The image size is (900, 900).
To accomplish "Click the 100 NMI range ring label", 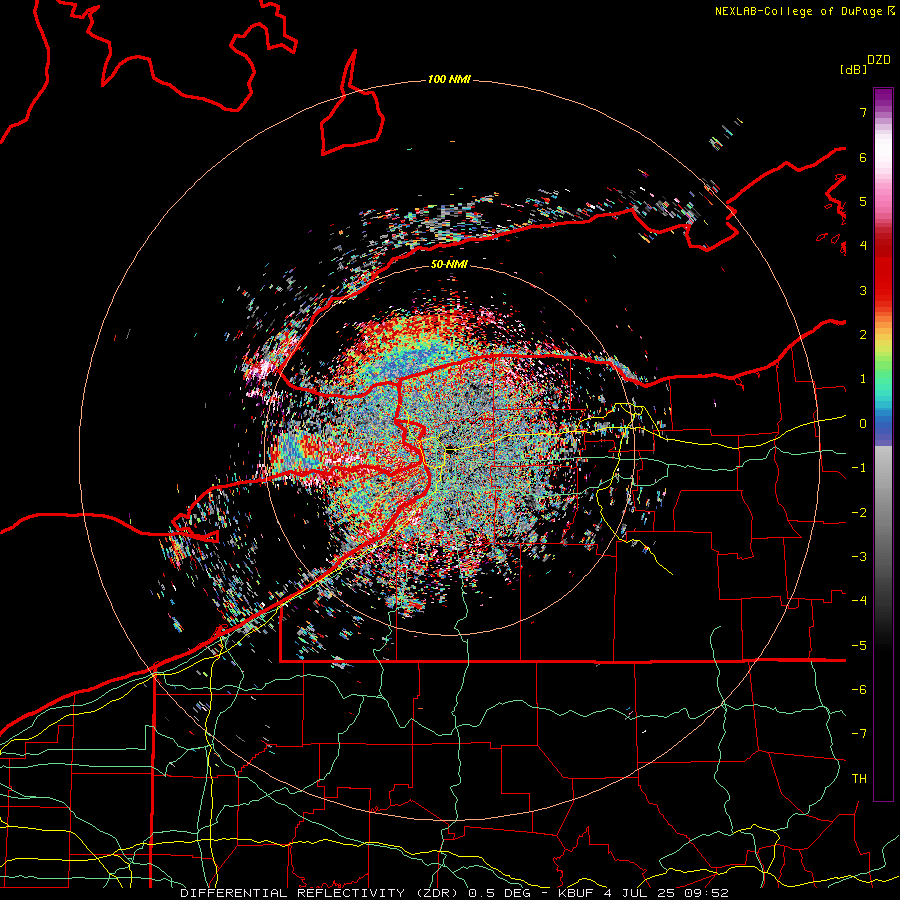I will click(449, 79).
